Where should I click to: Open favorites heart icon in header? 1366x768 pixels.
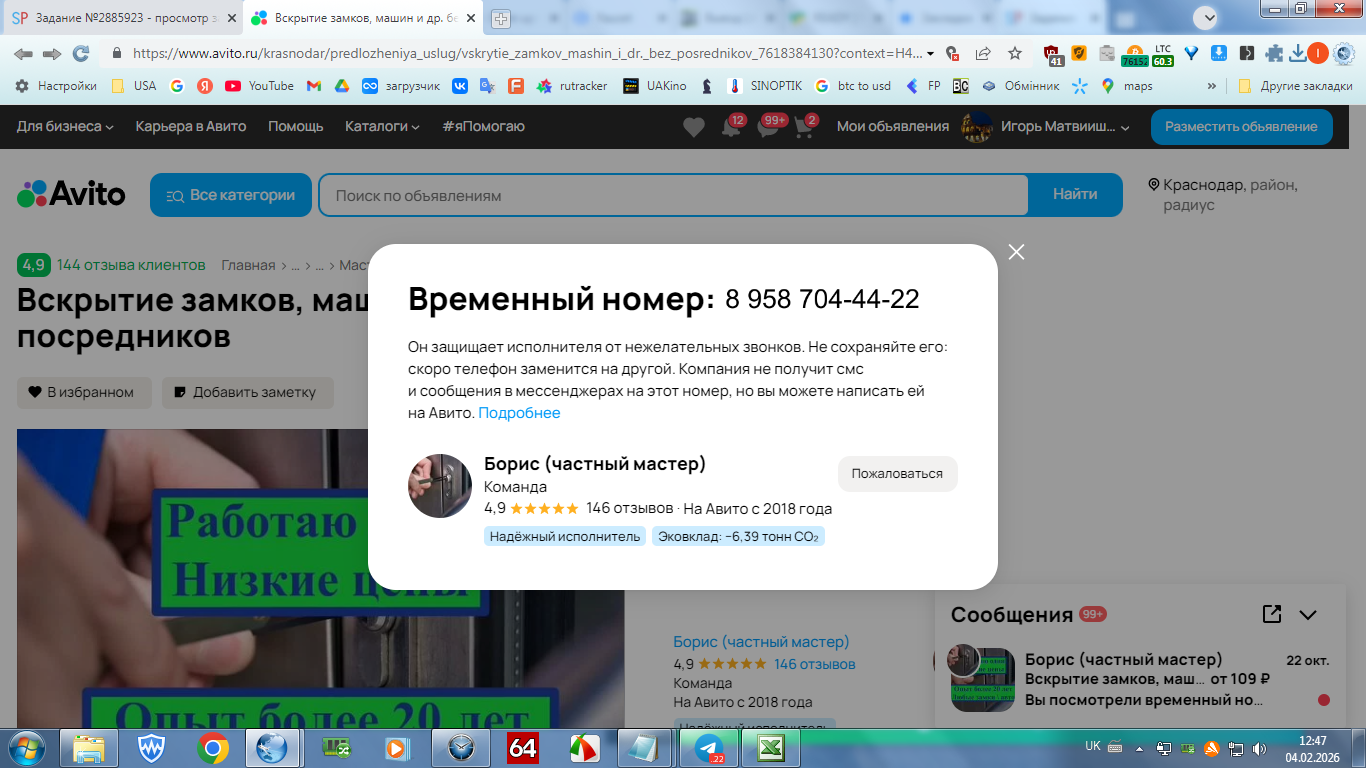[693, 127]
